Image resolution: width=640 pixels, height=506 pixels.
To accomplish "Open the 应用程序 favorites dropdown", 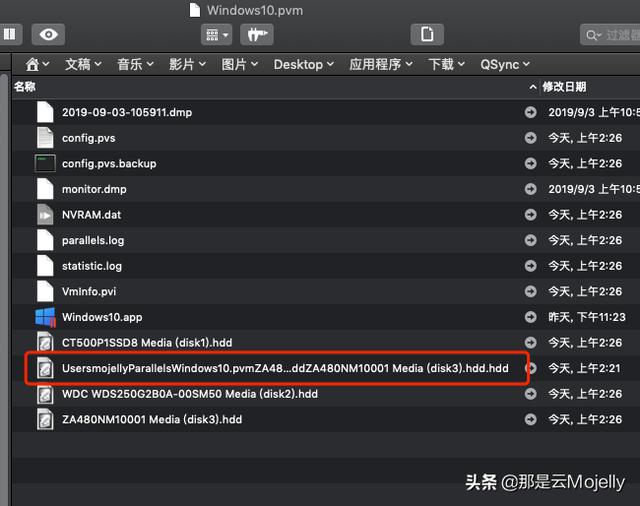I will coord(381,64).
